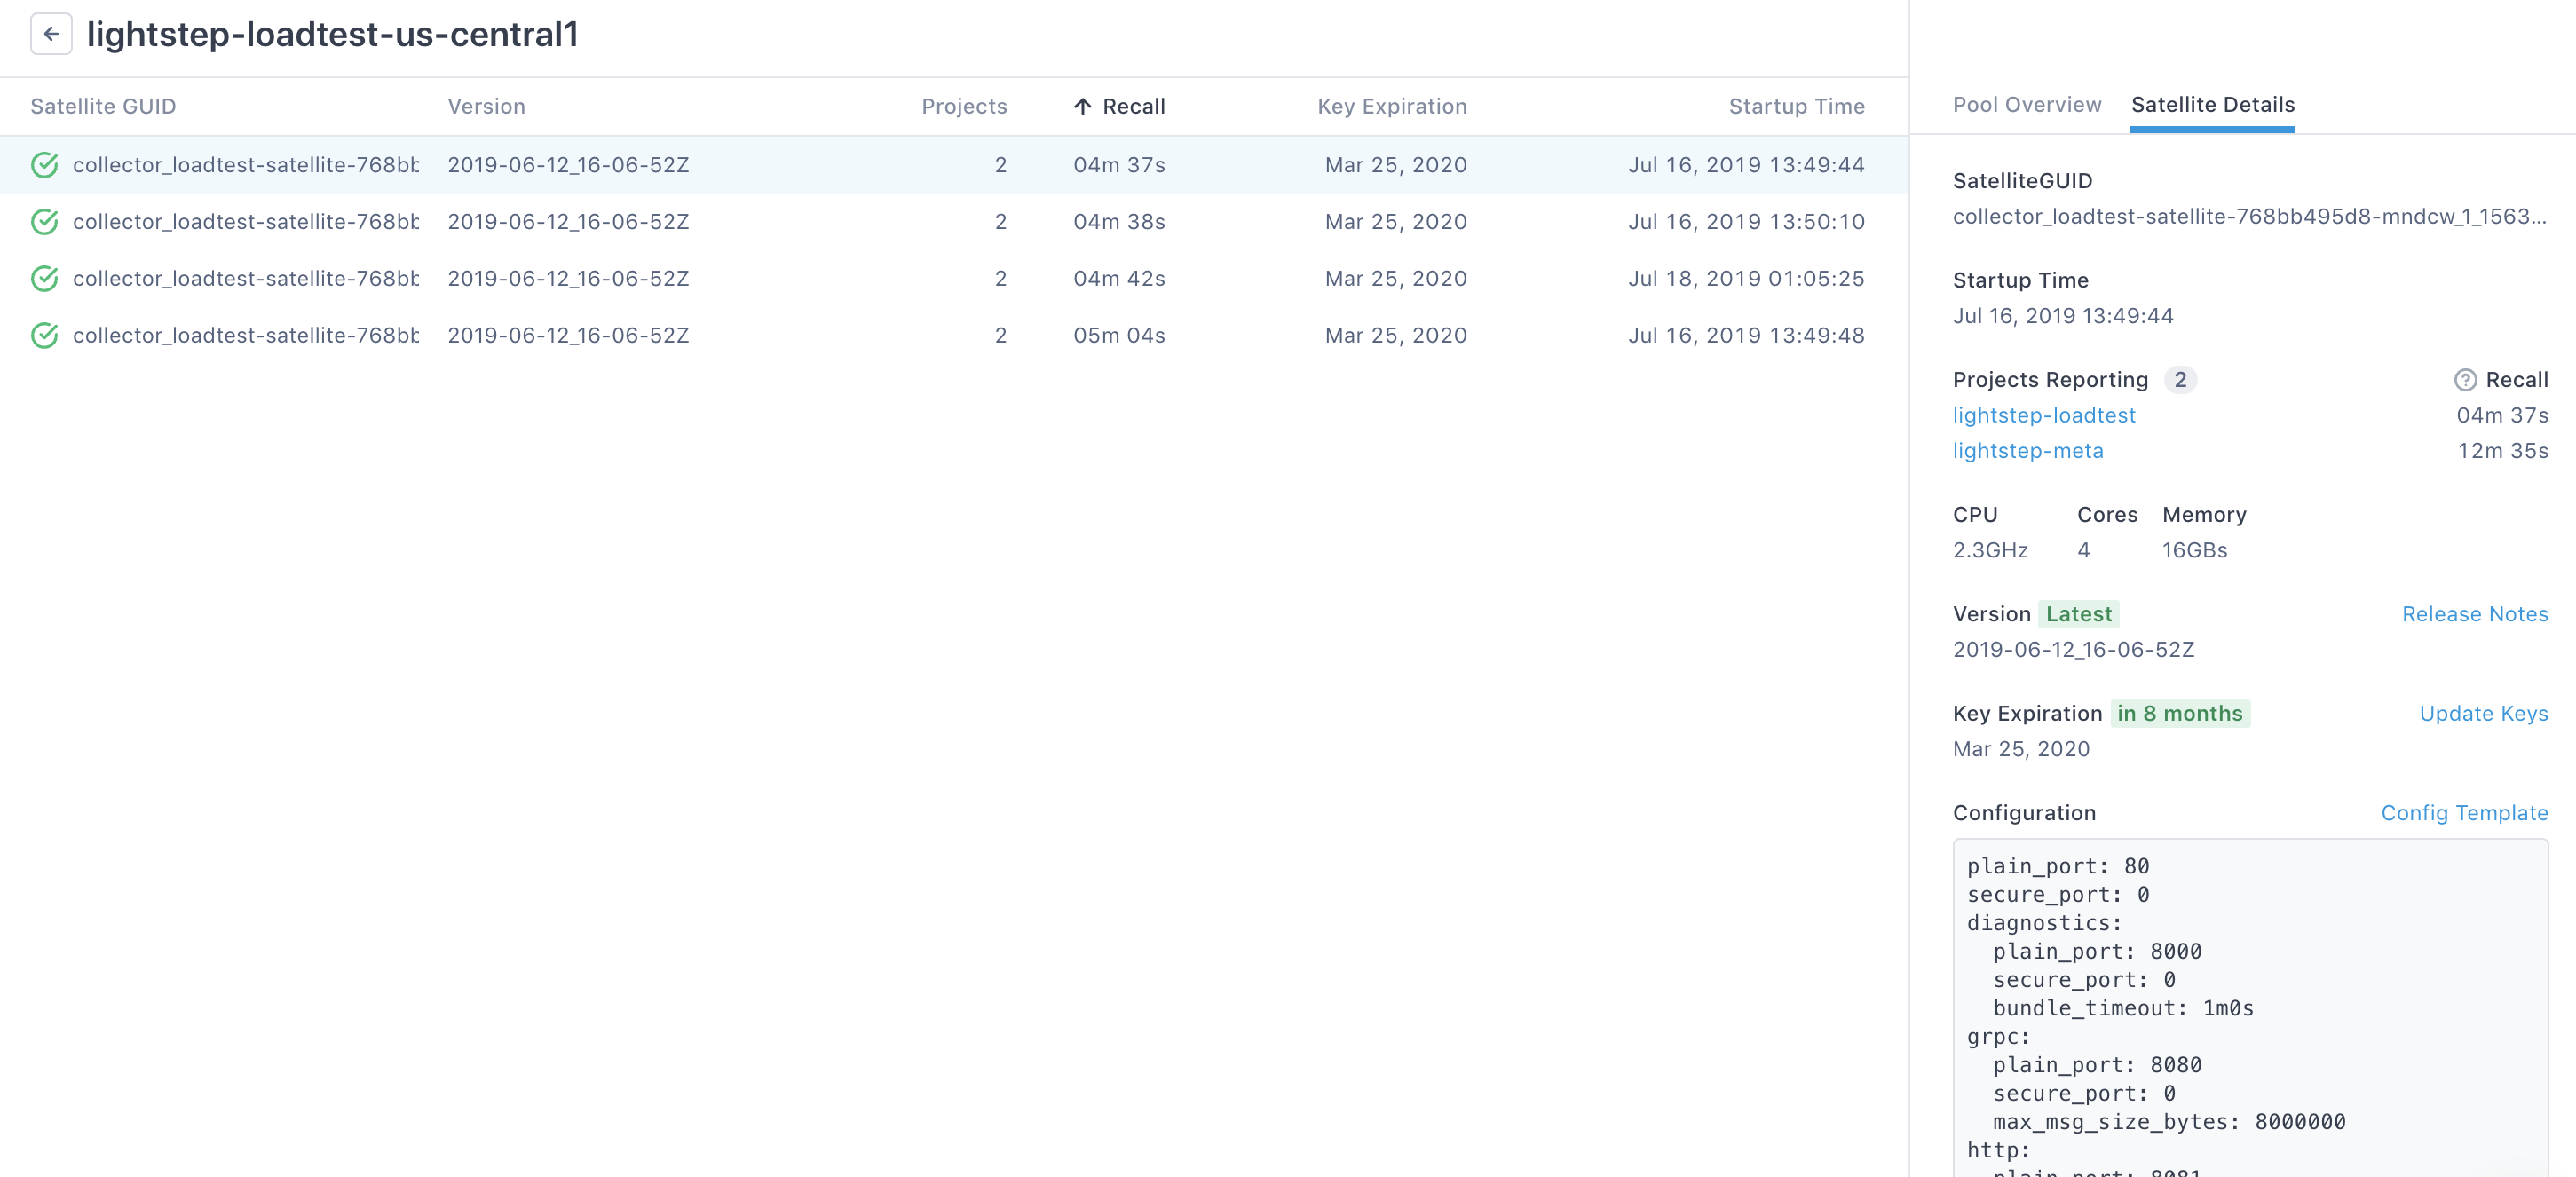Open the lightstep-loadtest project link

coord(2044,415)
